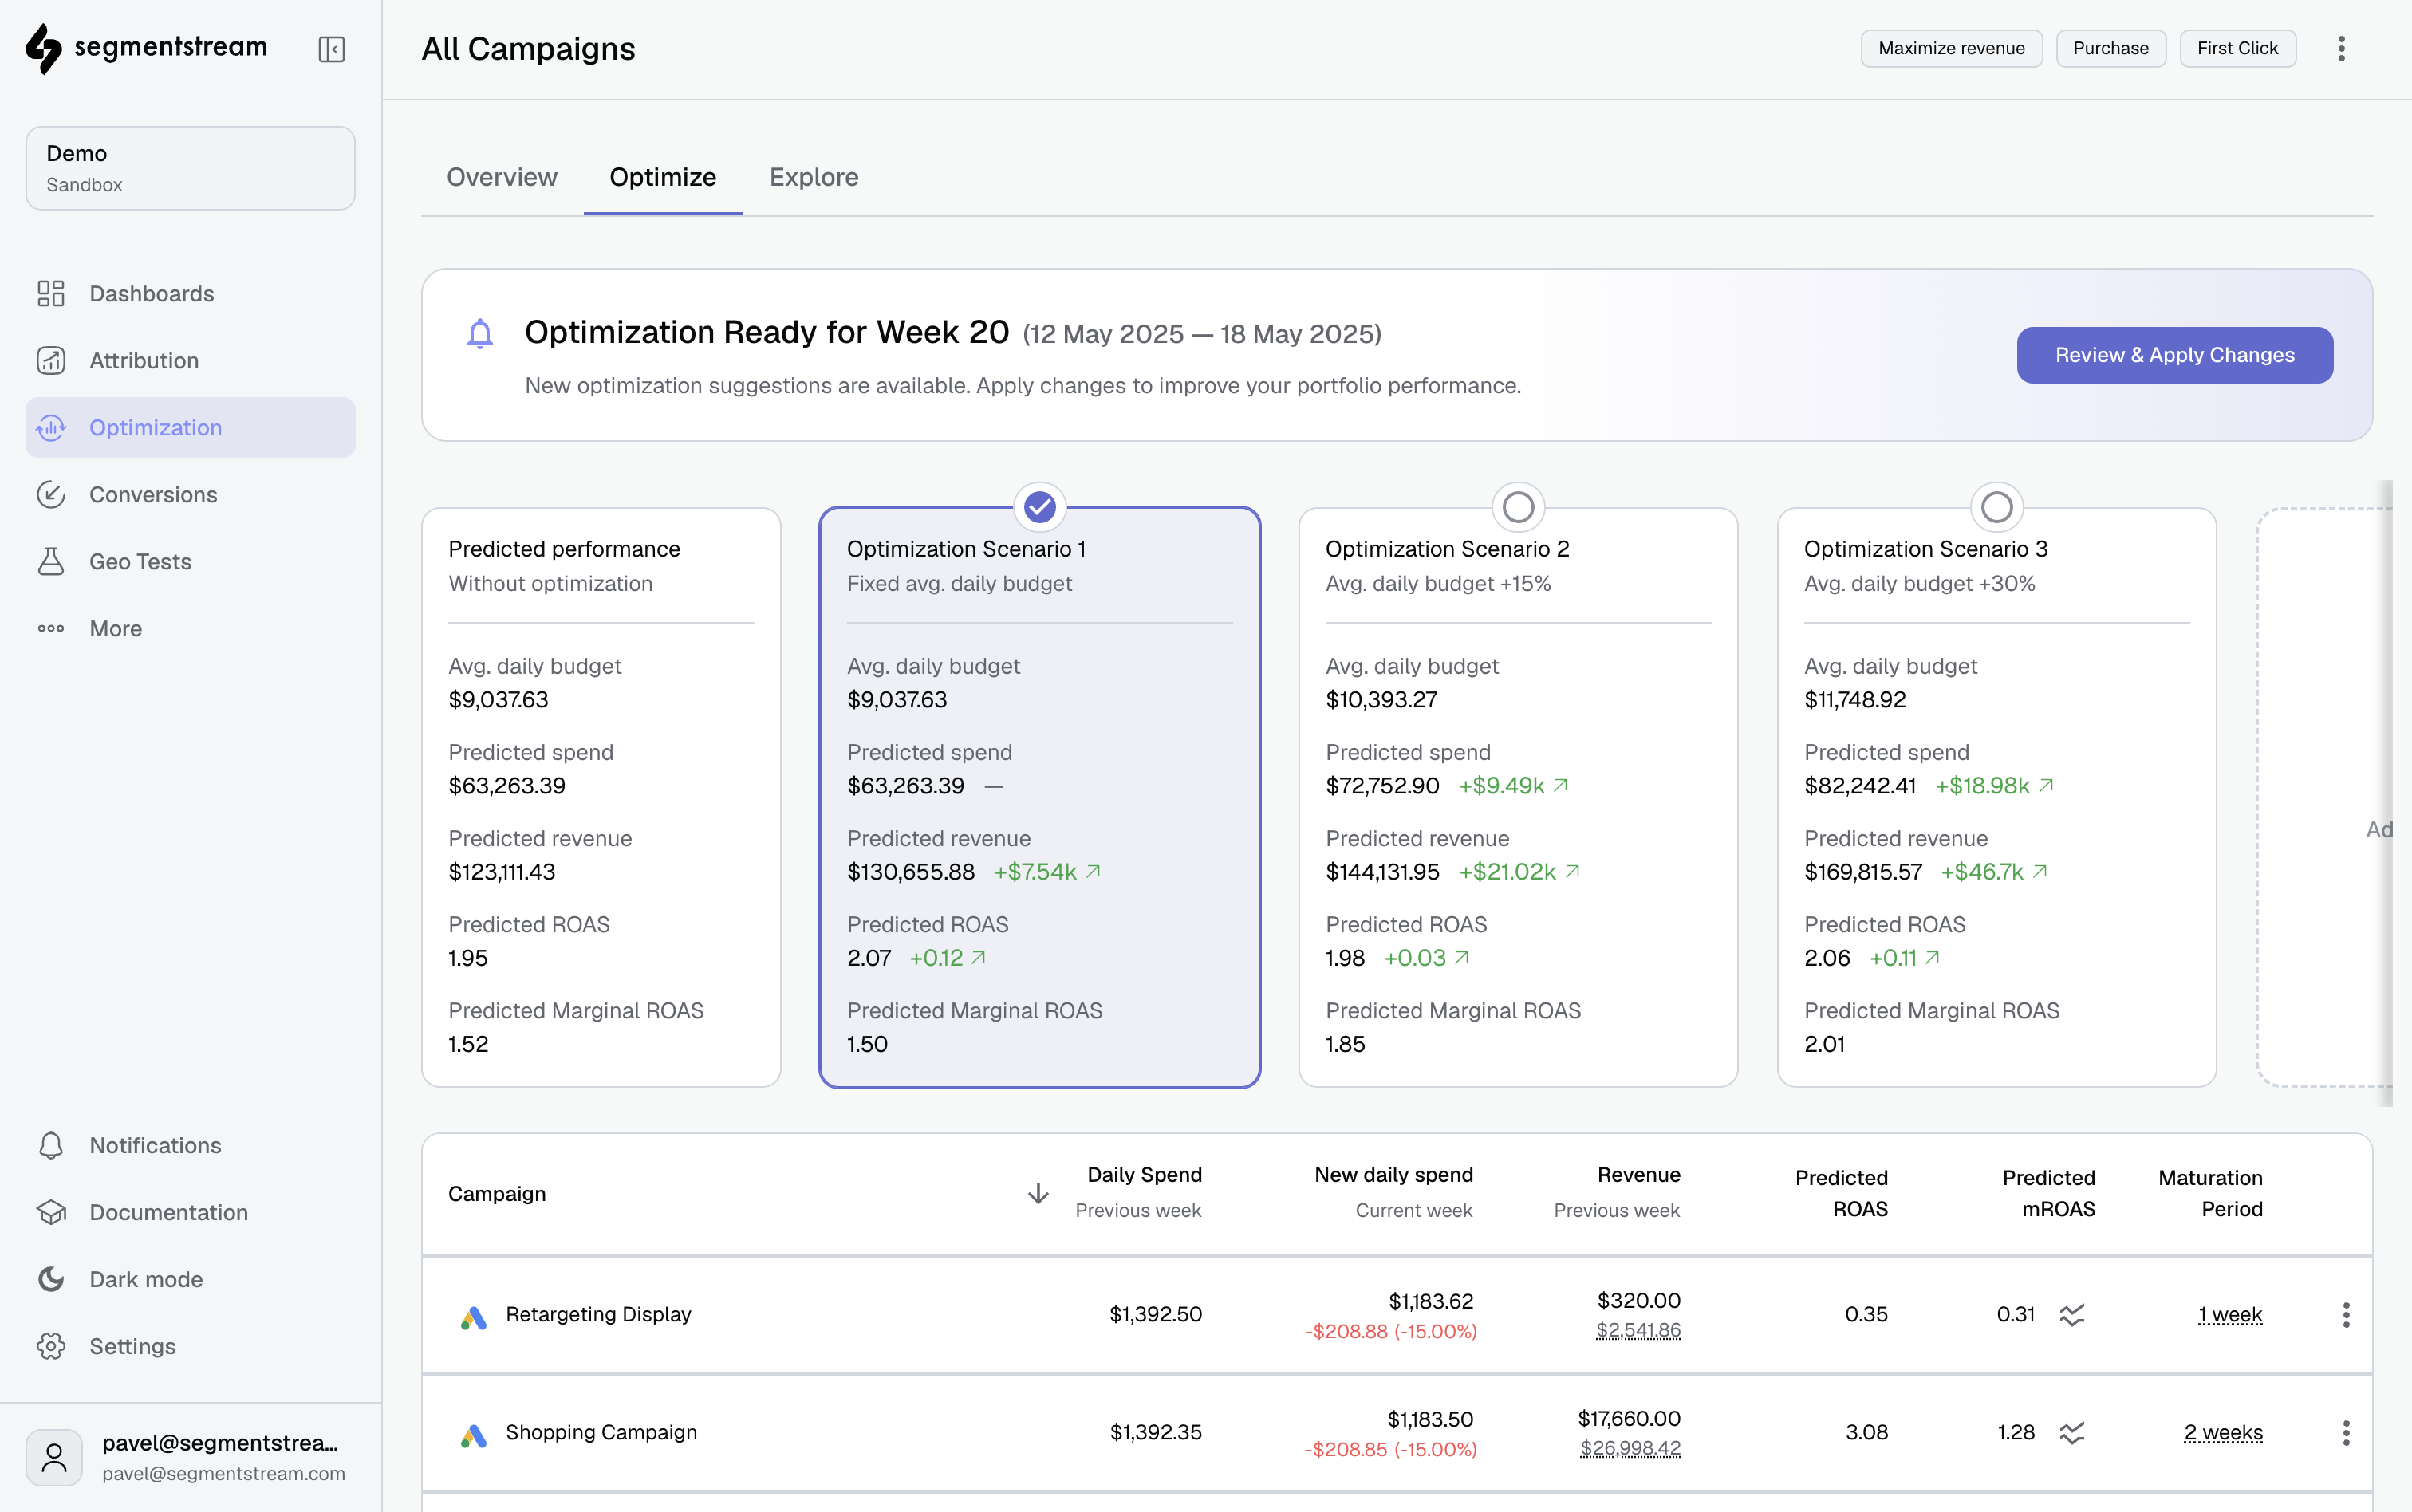Select Optimization in the sidebar menu
2412x1512 pixels.
click(x=190, y=427)
